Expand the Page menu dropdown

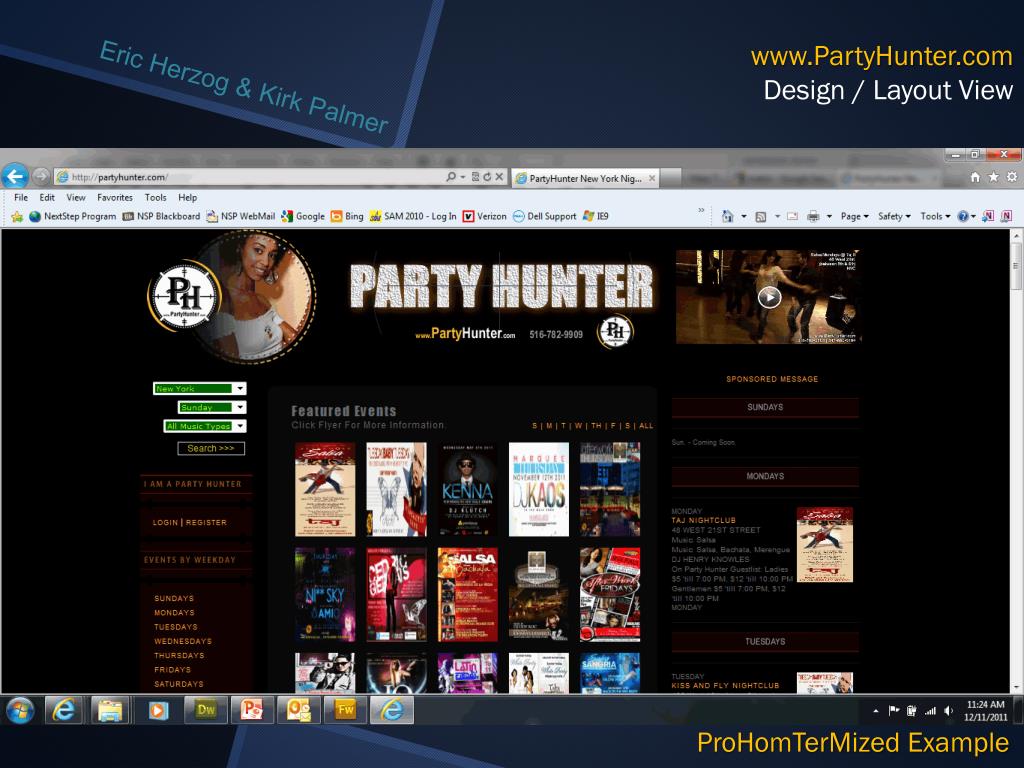click(854, 216)
